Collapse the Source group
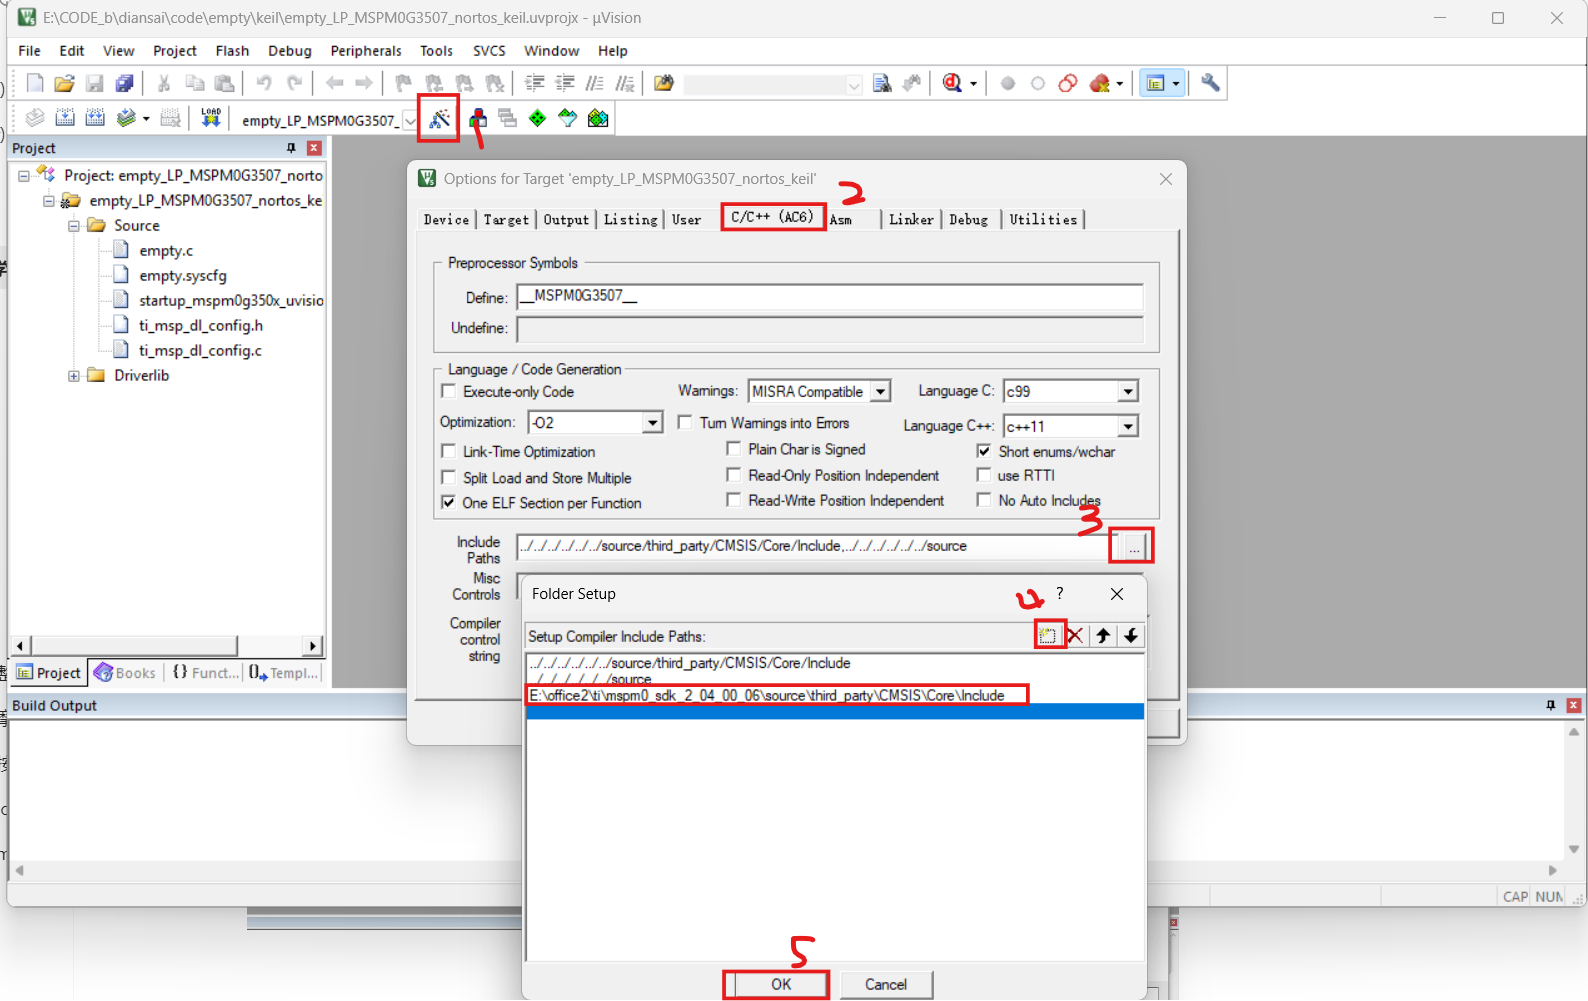Screen dimensions: 1588x1001 (x=74, y=226)
